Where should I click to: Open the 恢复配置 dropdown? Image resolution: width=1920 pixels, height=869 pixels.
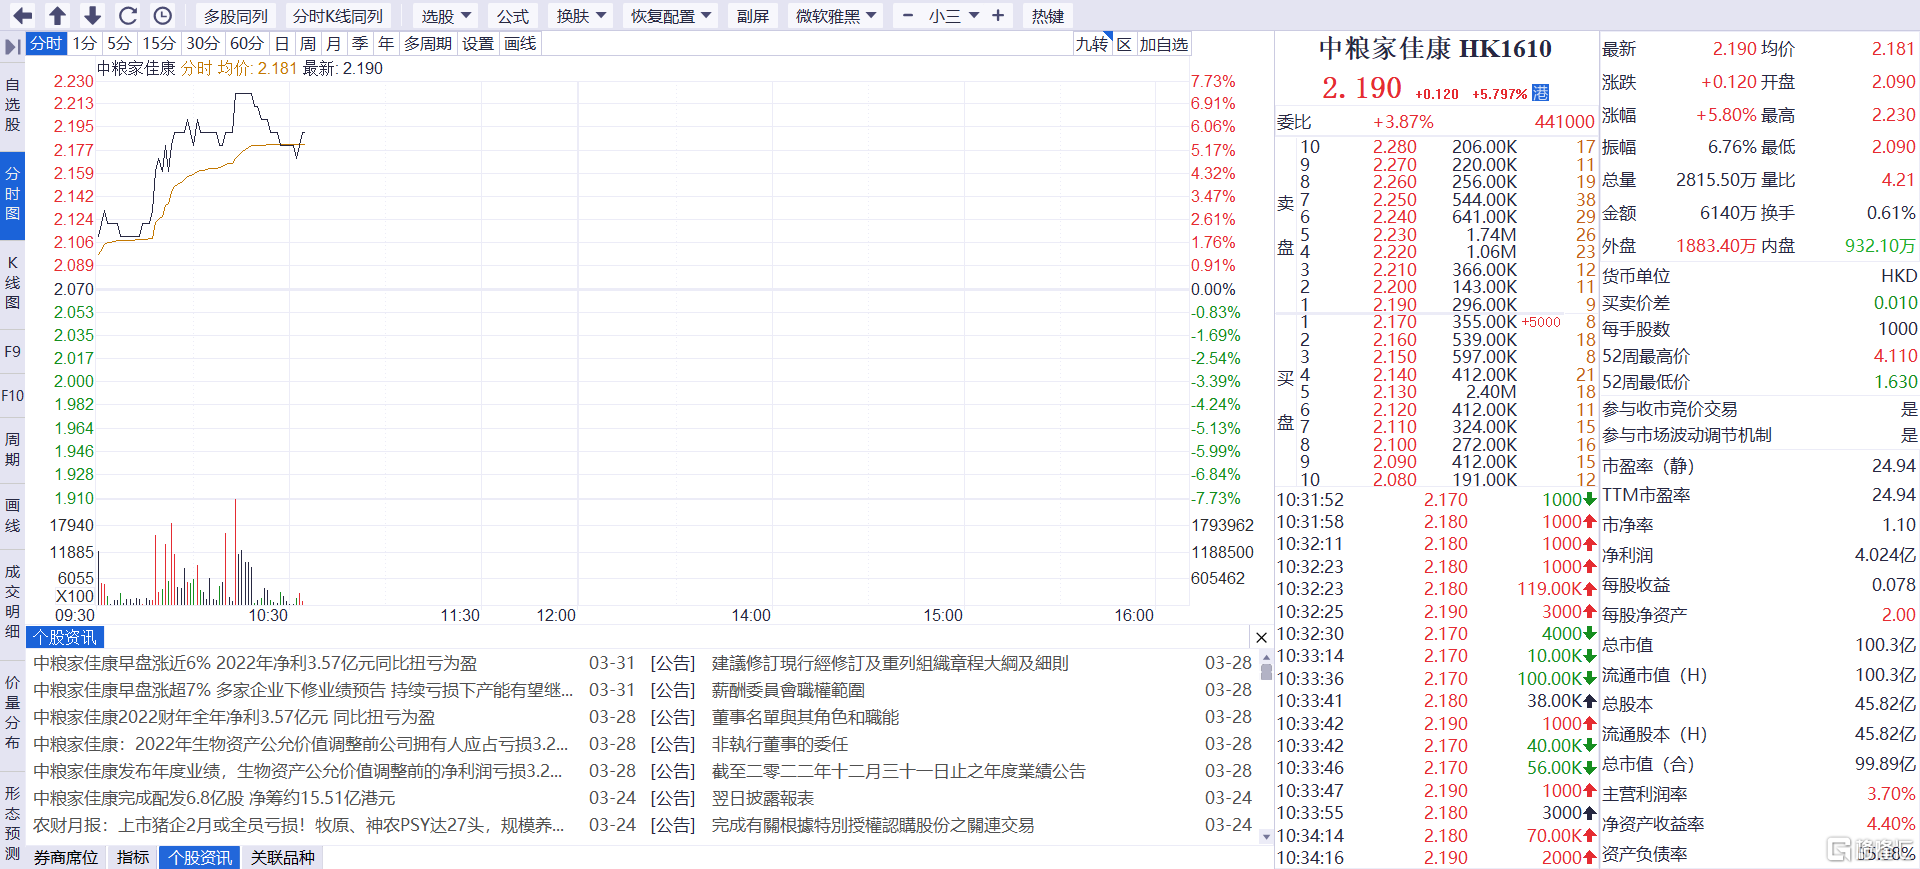point(671,16)
